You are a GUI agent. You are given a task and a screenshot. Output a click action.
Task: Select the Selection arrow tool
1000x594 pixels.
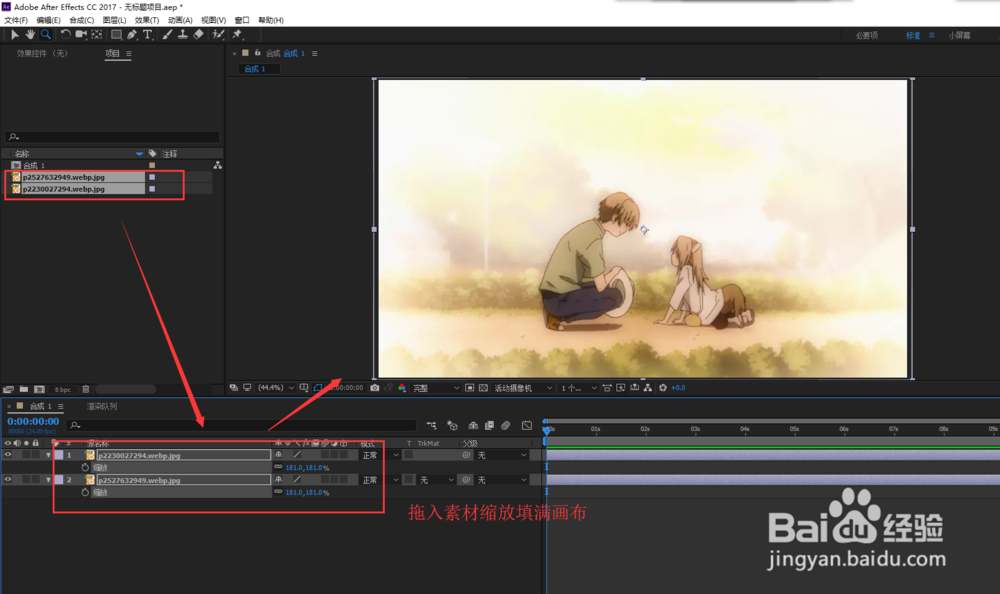[15, 34]
